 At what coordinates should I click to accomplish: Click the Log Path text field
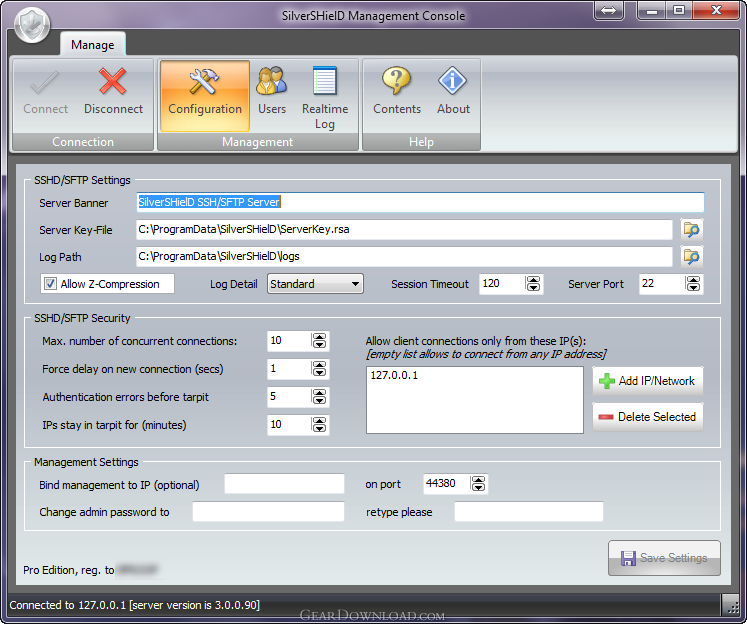(404, 257)
